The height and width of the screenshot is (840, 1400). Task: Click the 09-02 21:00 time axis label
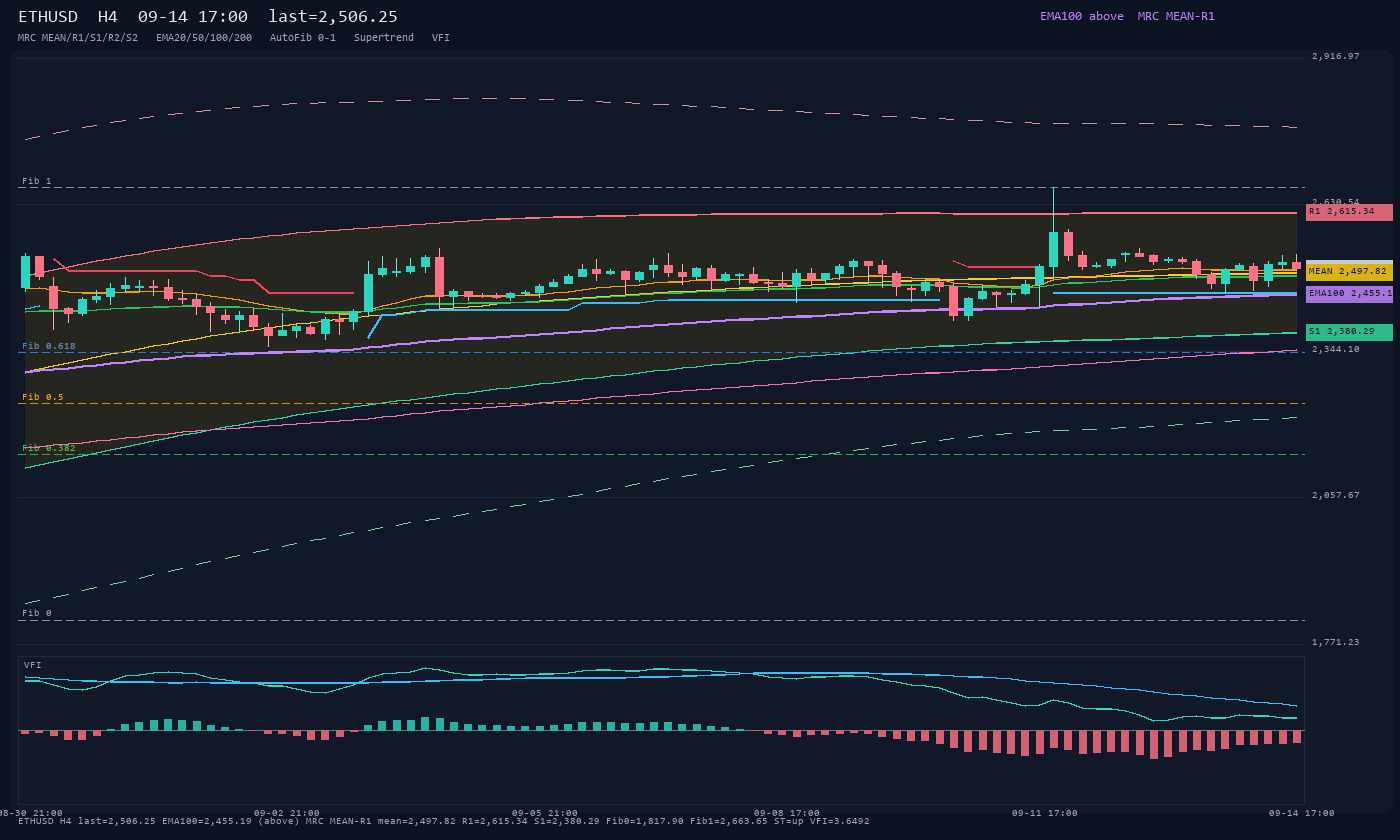pos(287,813)
